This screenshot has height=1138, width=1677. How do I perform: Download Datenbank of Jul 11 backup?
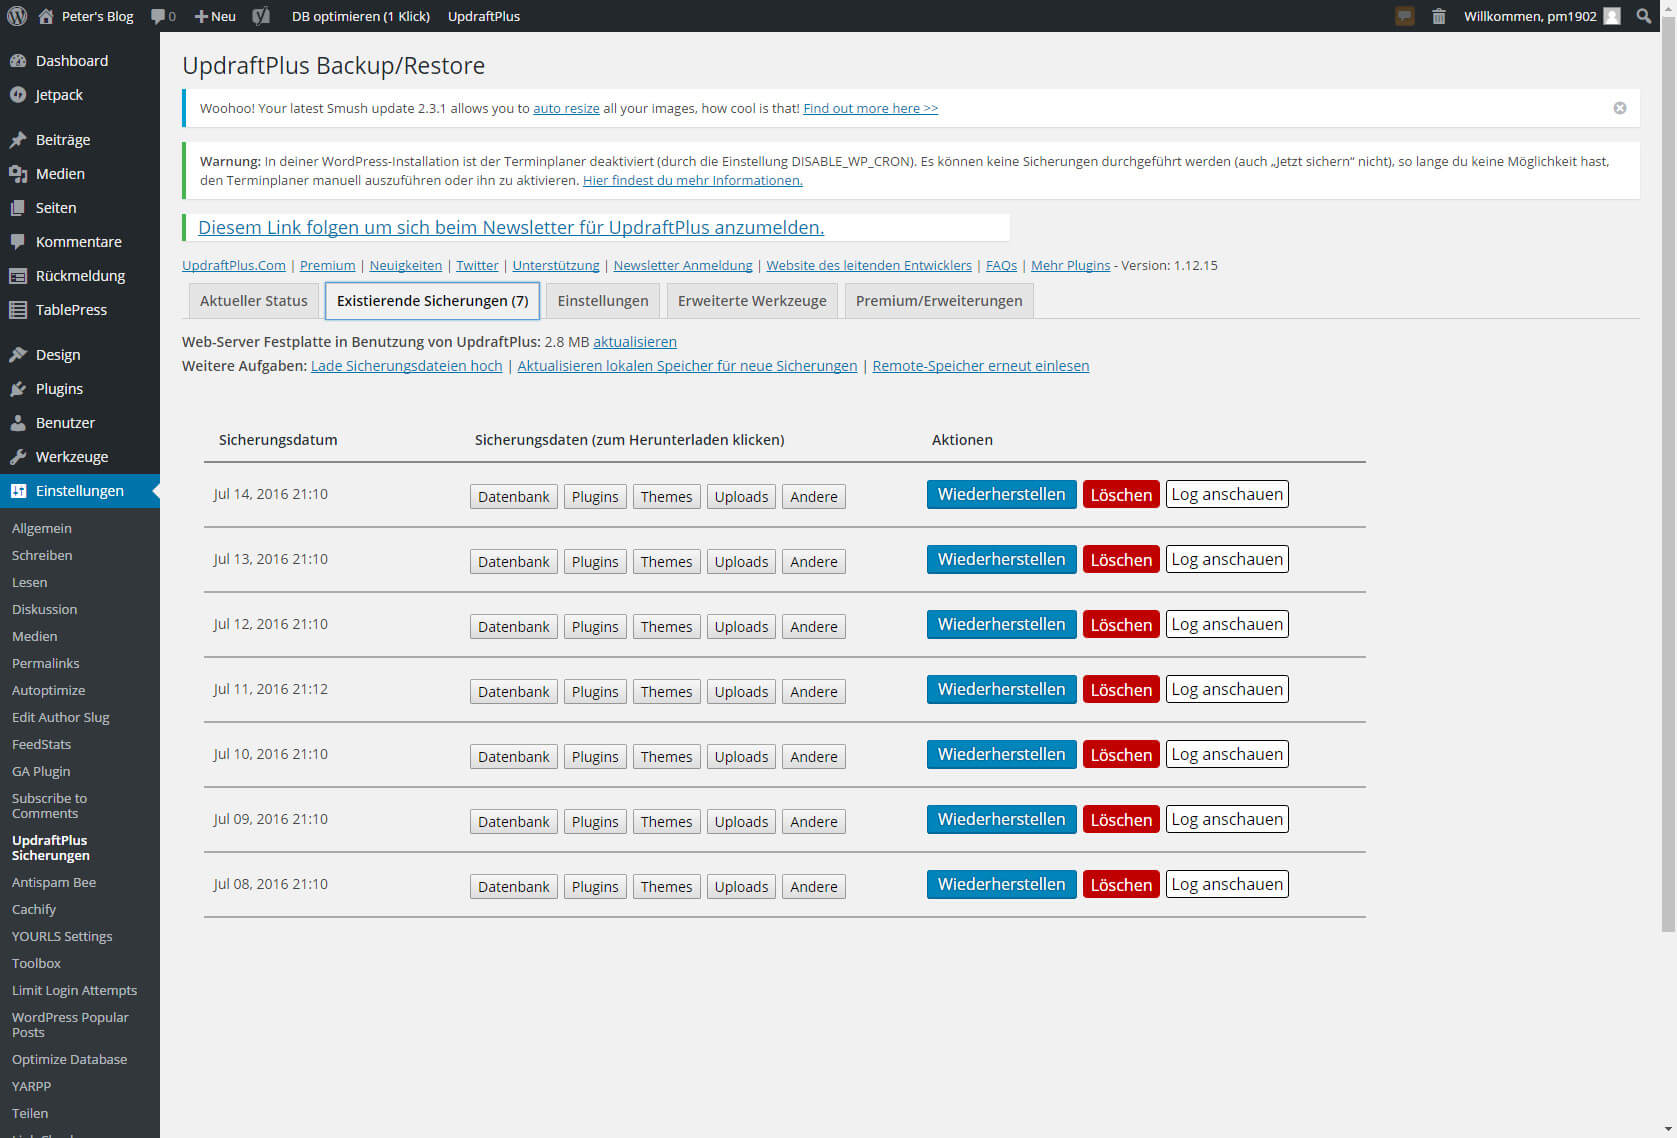(514, 692)
